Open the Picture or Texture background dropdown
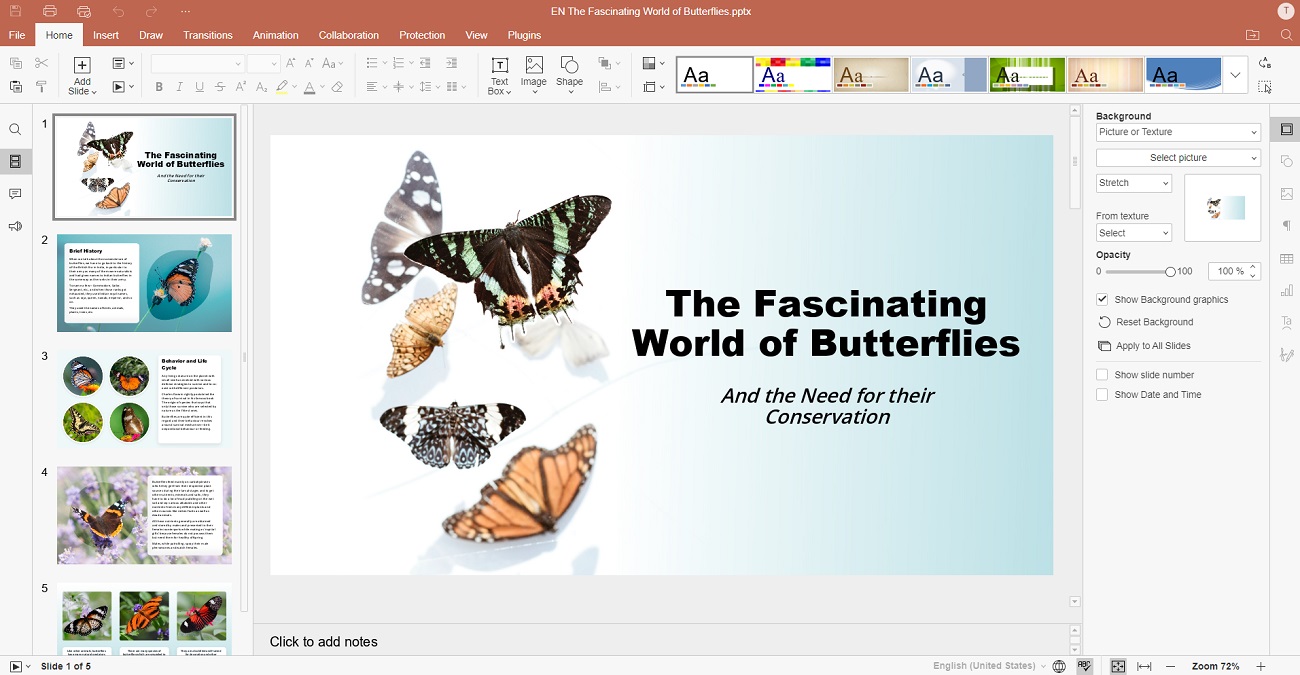This screenshot has width=1300, height=675. pyautogui.click(x=1177, y=132)
